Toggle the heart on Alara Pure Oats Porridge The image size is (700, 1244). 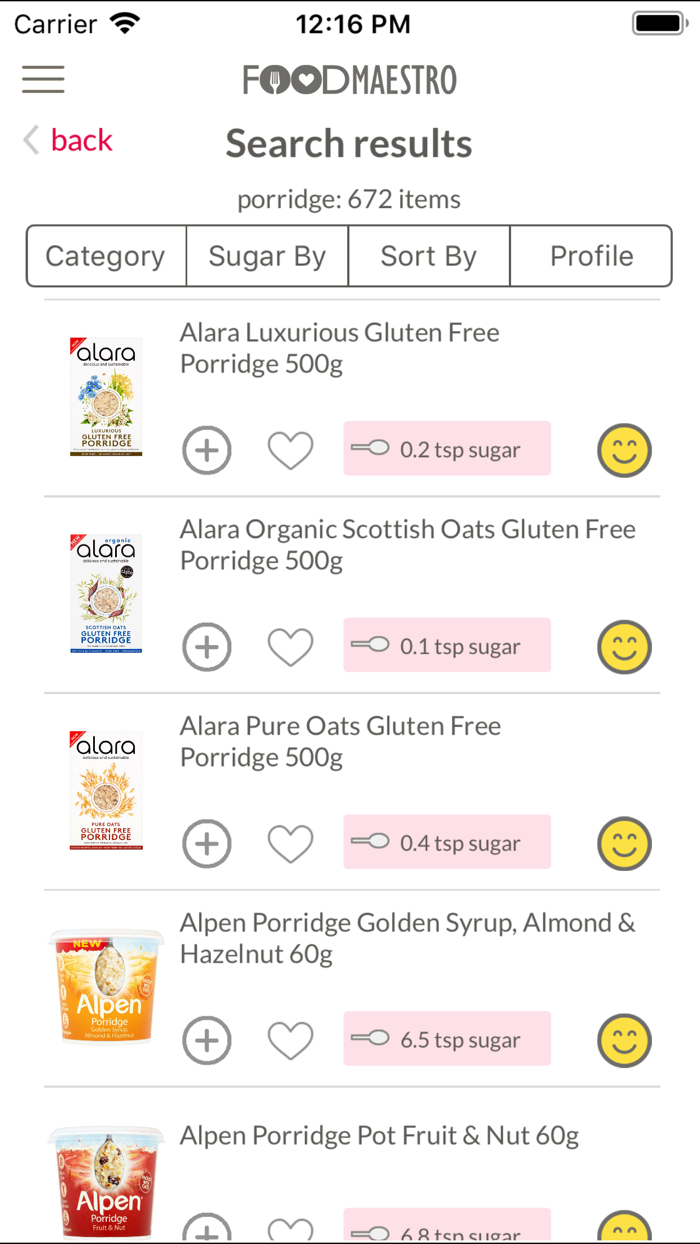[291, 842]
